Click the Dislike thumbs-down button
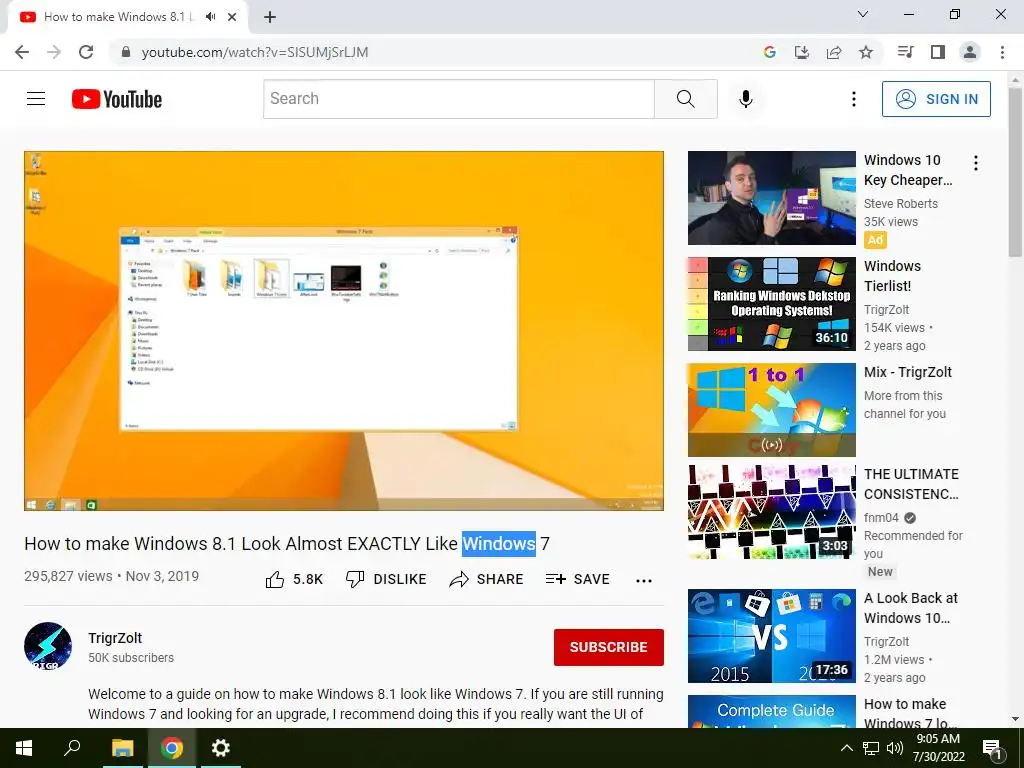 tap(386, 579)
